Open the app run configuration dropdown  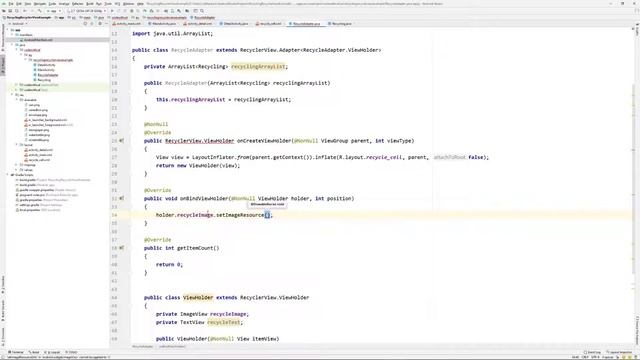coord(53,11)
